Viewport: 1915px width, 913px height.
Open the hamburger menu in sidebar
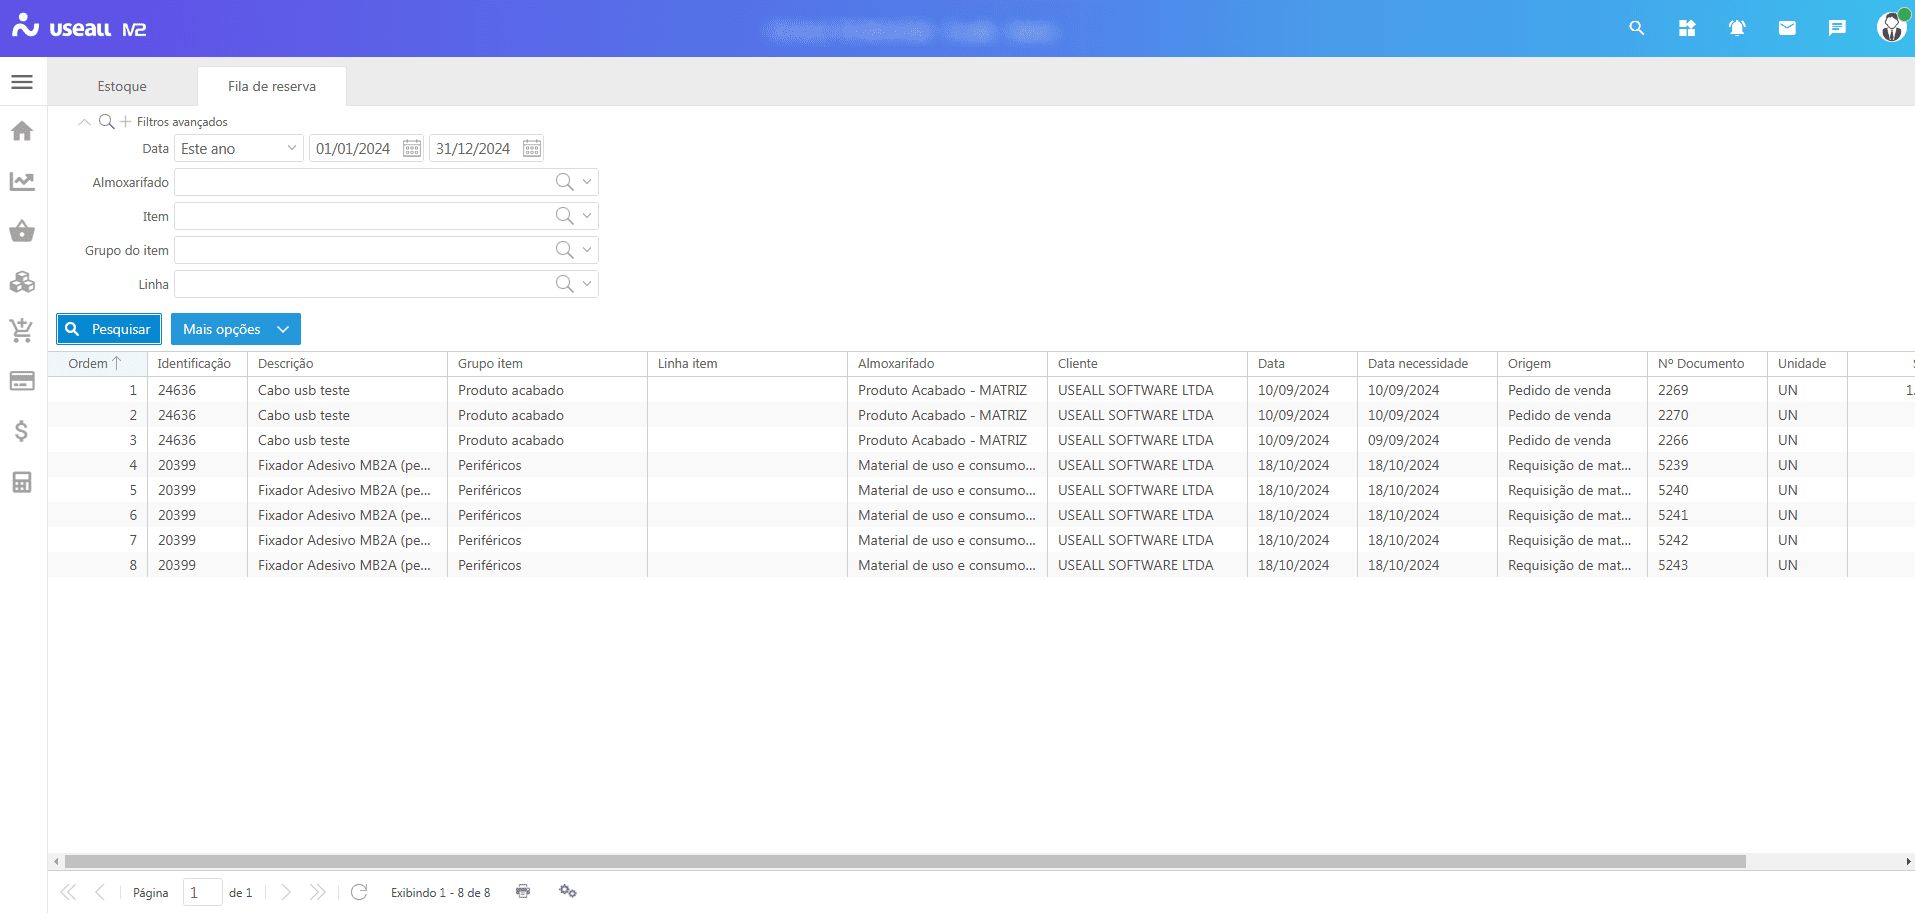[22, 82]
